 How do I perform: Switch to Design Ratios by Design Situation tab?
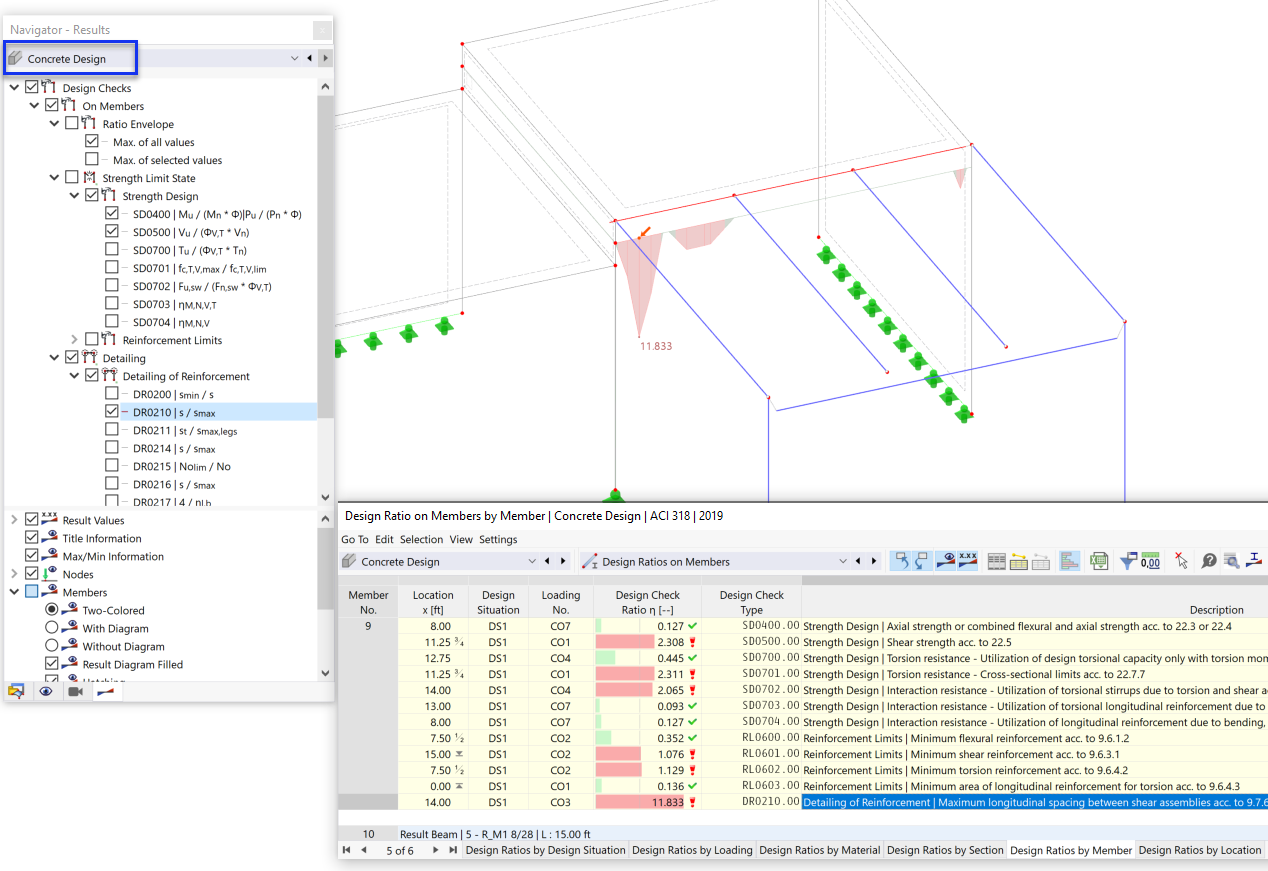(x=546, y=850)
